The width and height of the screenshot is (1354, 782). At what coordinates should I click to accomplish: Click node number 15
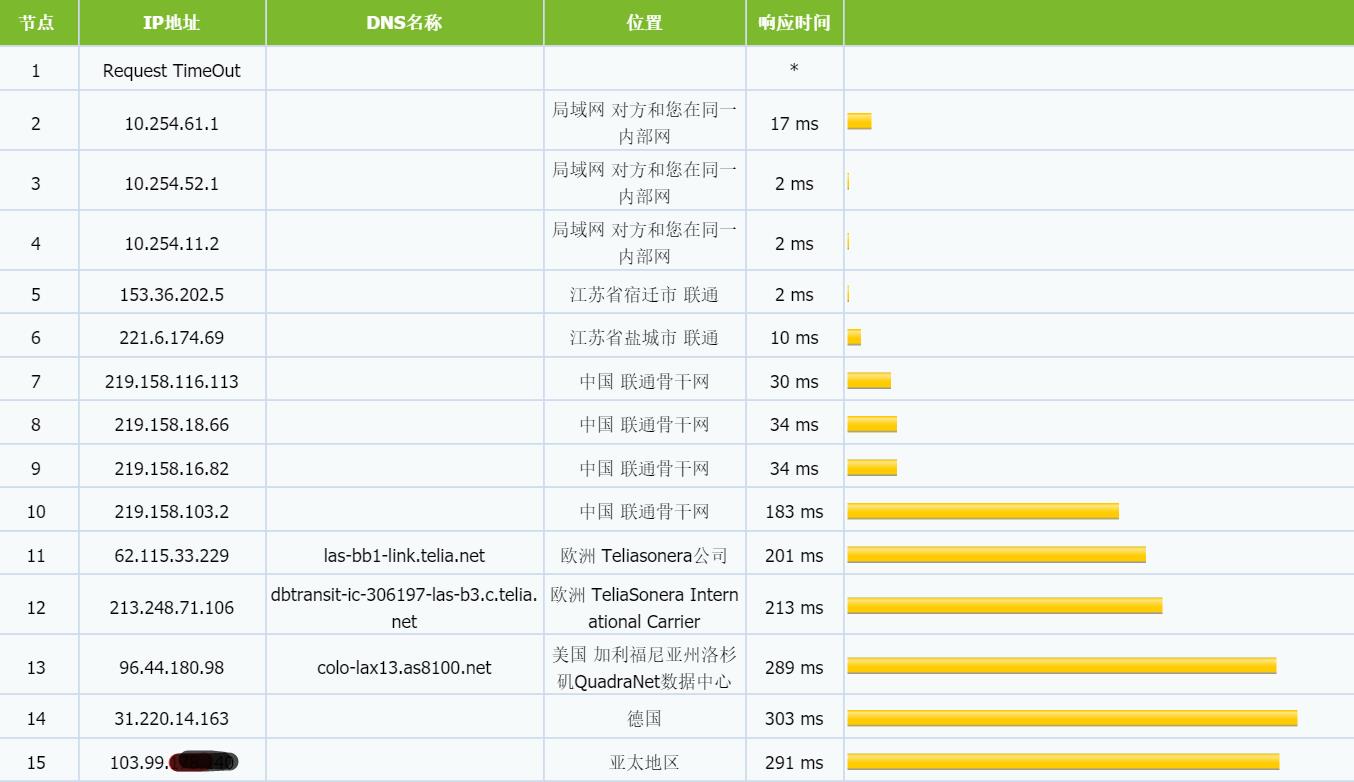[x=36, y=763]
